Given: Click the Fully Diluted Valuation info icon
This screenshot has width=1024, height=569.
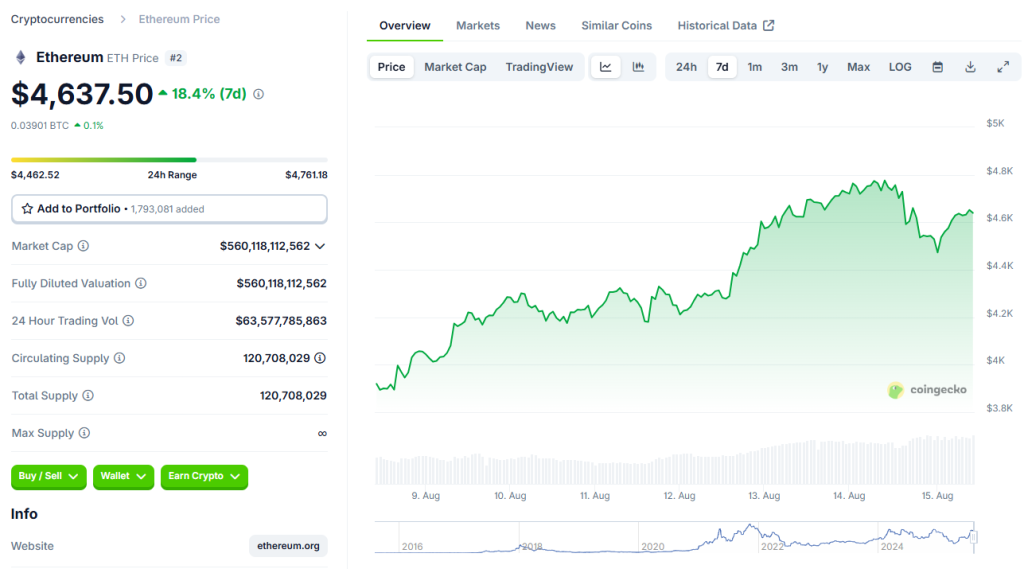Looking at the screenshot, I should click(141, 283).
